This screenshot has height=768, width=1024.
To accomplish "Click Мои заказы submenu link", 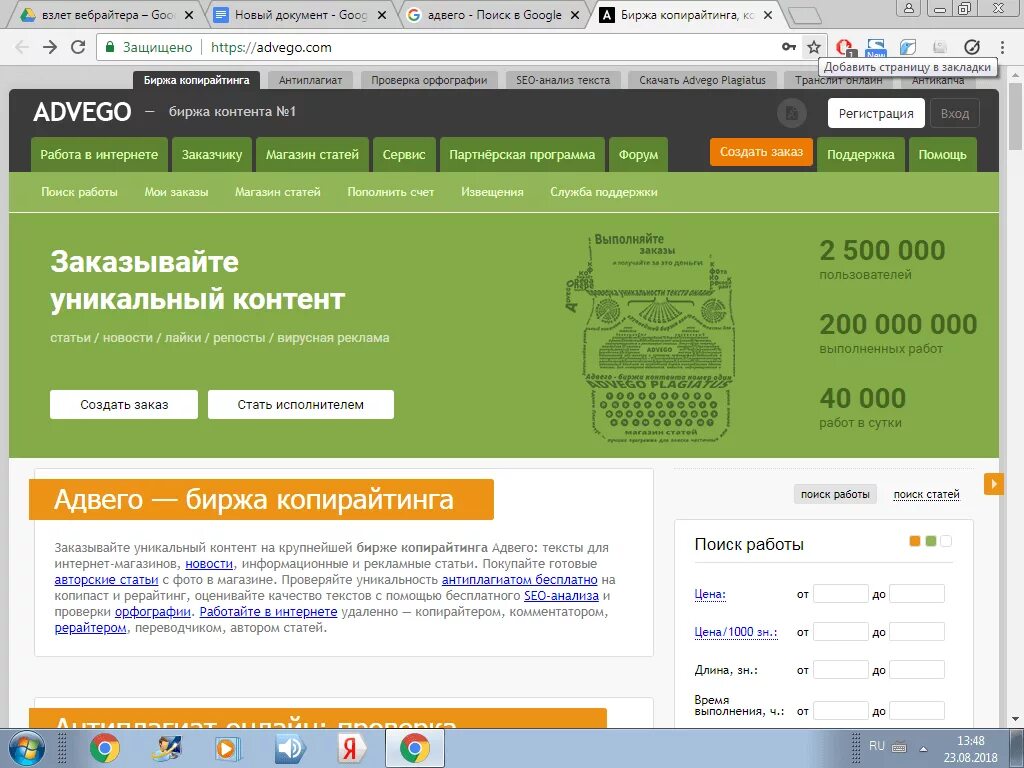I will (x=176, y=192).
